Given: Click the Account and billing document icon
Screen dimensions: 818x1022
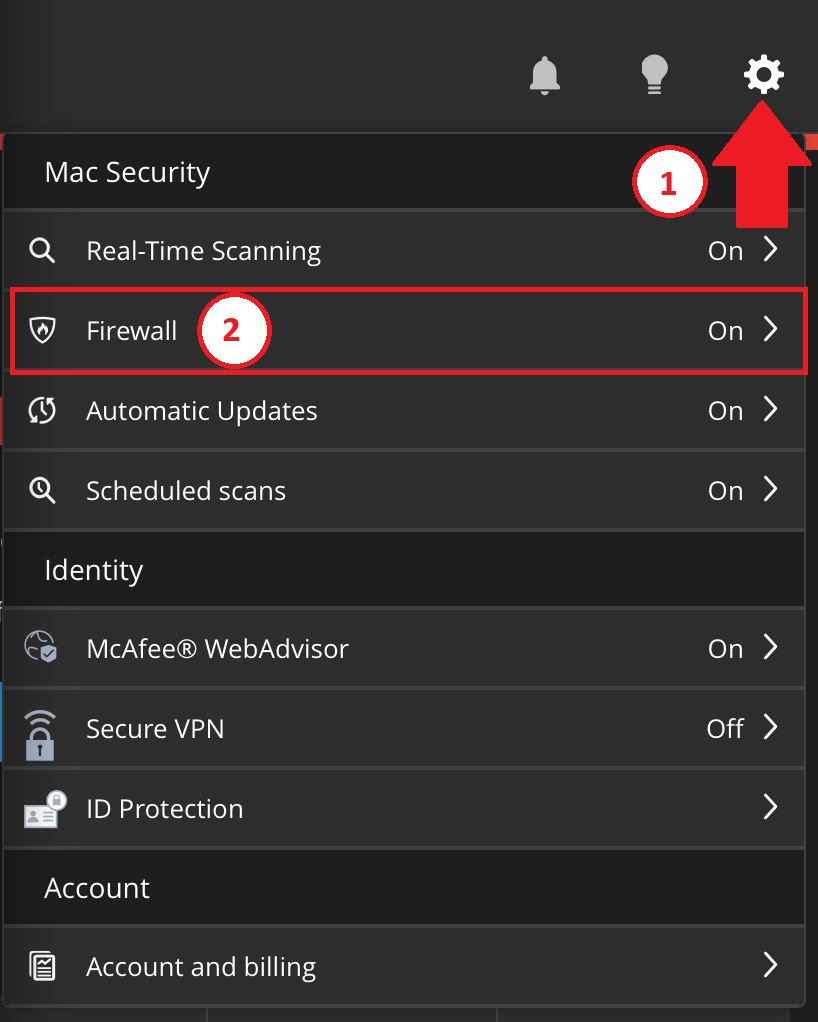Looking at the screenshot, I should 42,966.
